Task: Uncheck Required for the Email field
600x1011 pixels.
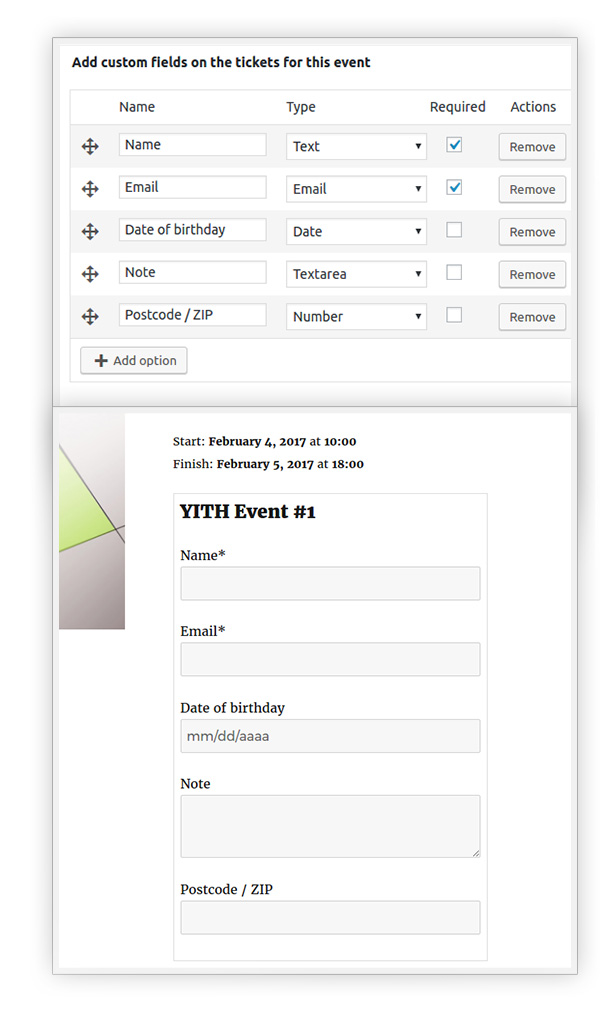Action: point(454,188)
